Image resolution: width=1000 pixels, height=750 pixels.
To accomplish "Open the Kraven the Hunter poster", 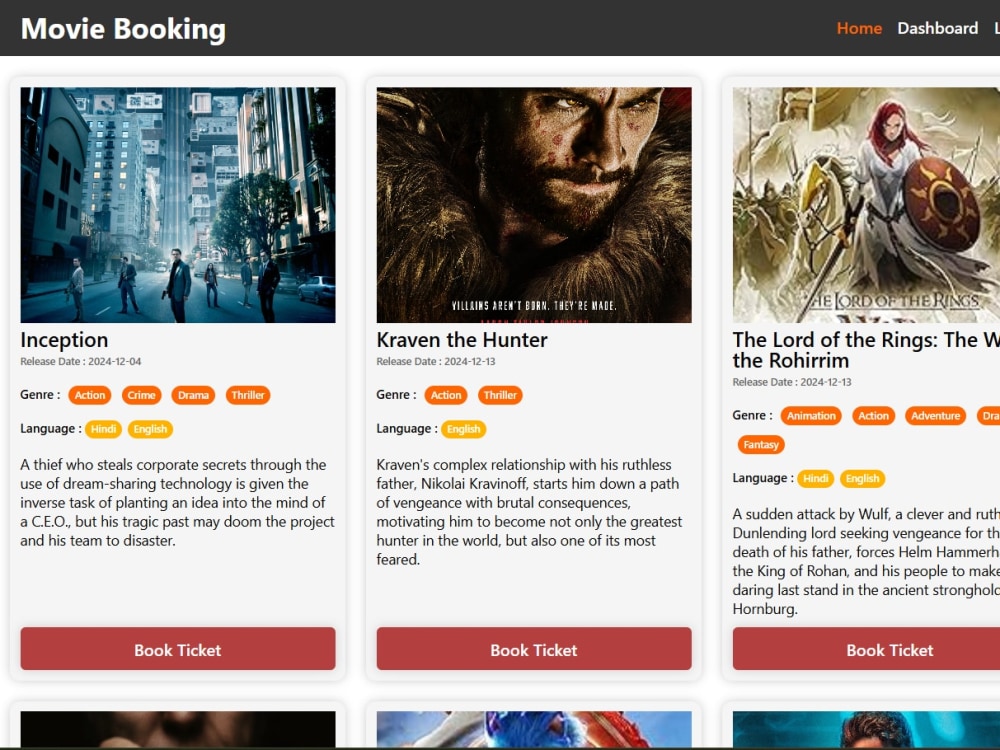I will click(x=534, y=205).
